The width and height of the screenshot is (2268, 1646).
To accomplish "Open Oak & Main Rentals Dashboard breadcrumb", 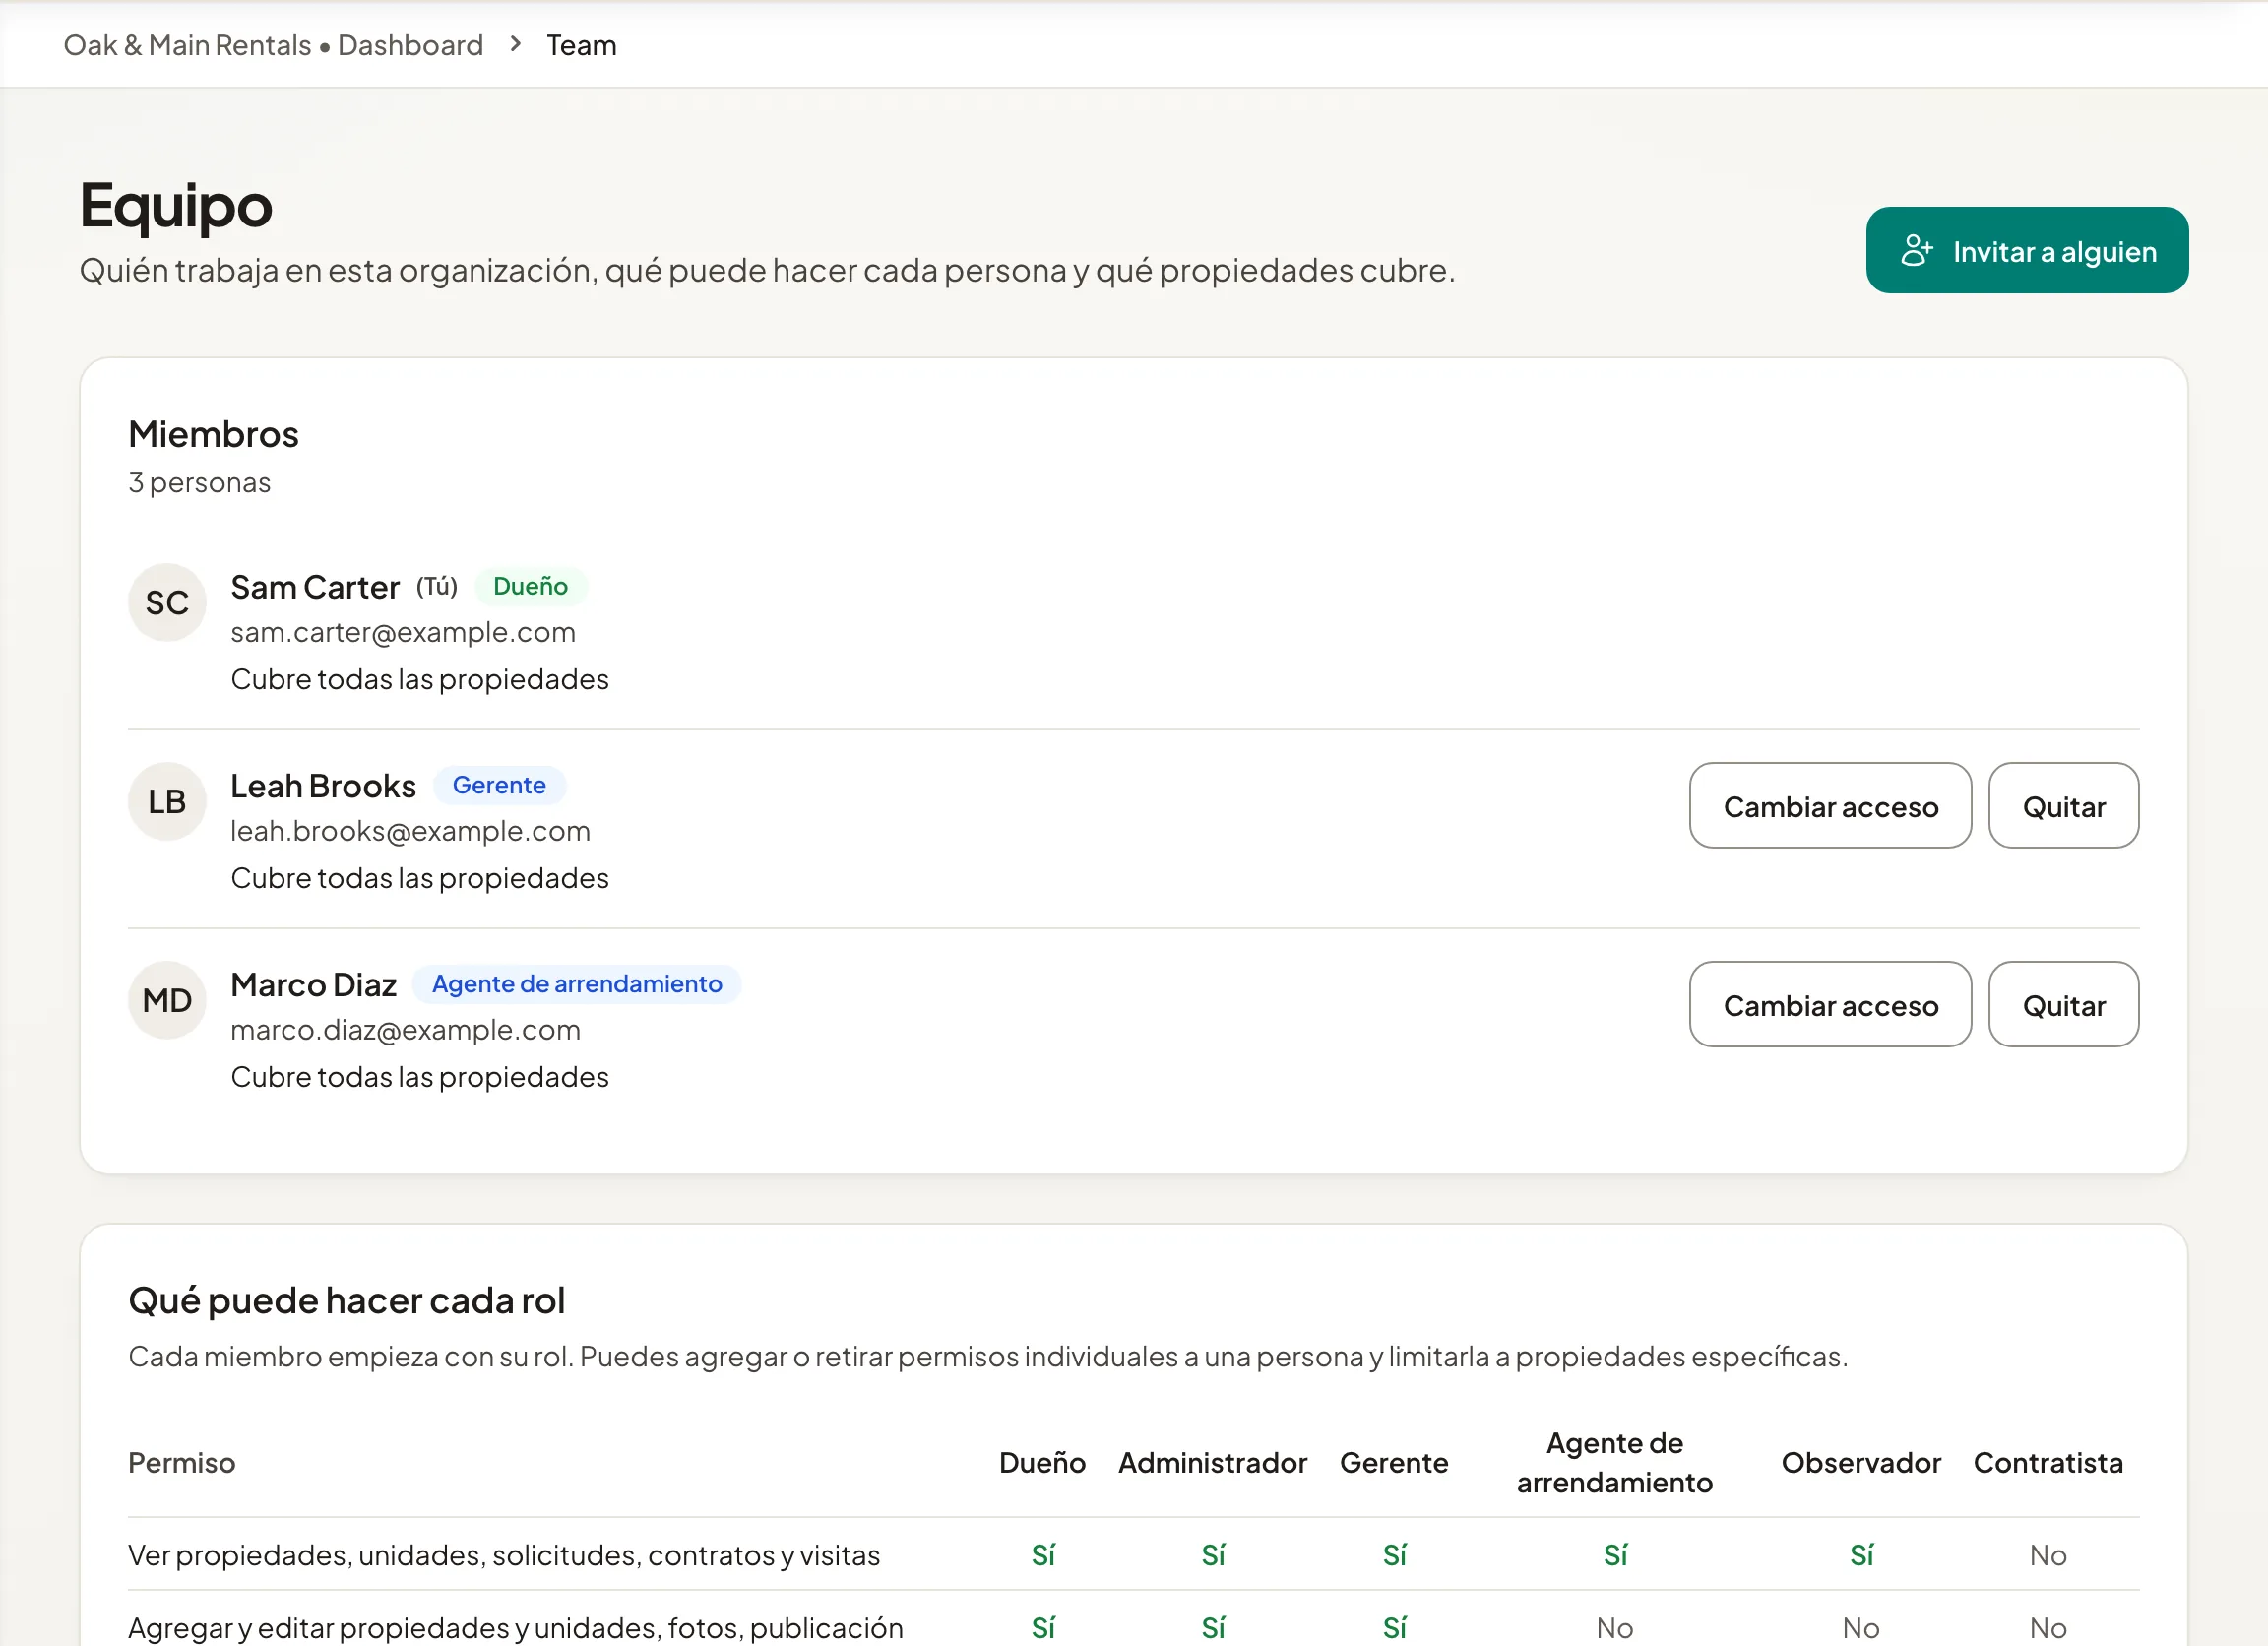I will 273,45.
